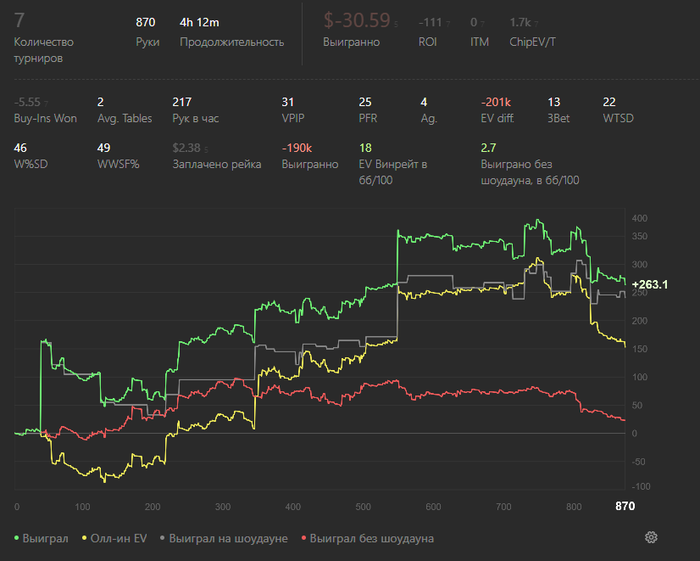
Task: Click the y-axis label 350
Action: [x=639, y=236]
